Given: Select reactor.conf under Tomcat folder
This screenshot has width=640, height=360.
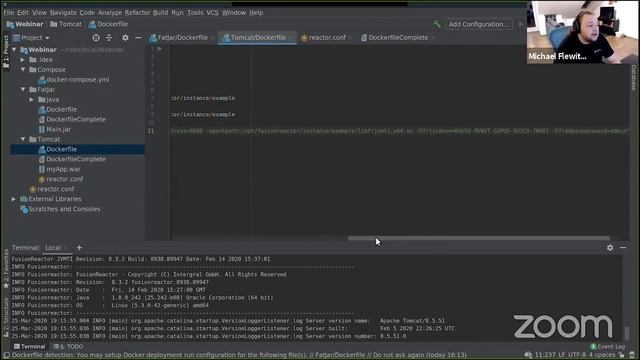Looking at the screenshot, I should (60, 179).
